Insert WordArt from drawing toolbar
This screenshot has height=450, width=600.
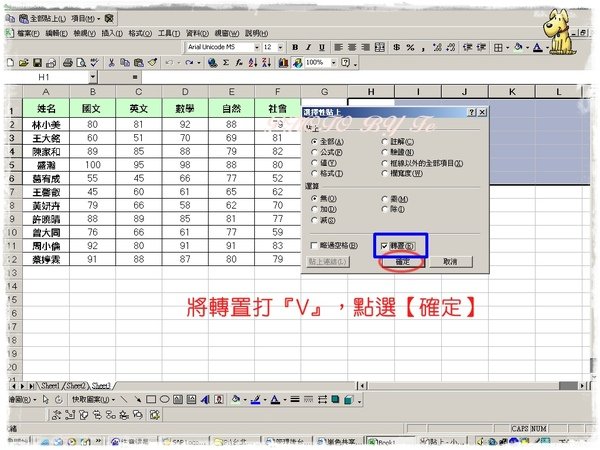point(205,399)
